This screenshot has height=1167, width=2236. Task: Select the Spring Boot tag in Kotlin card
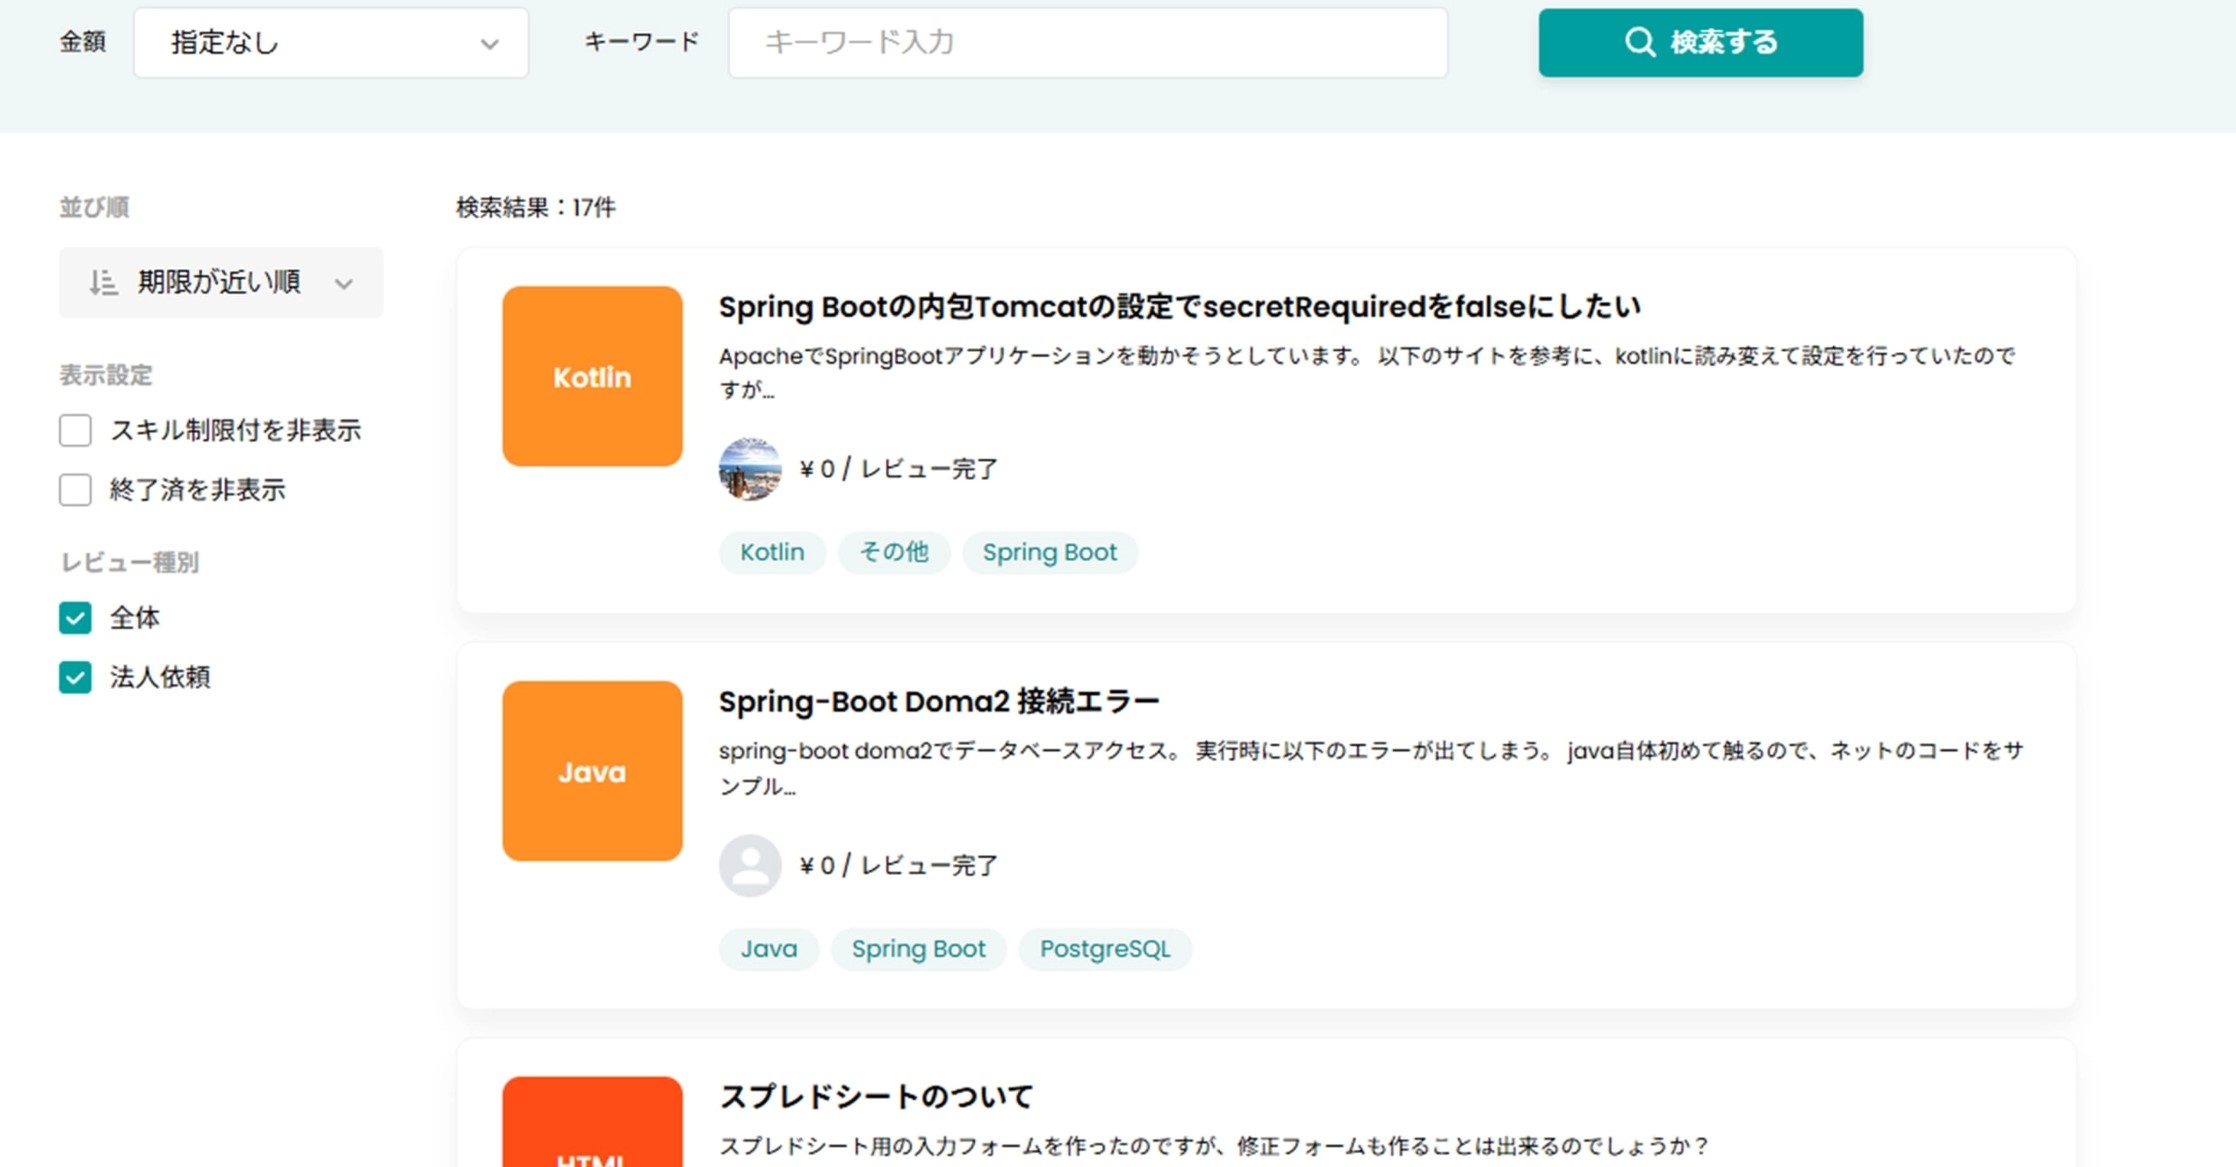point(1050,553)
